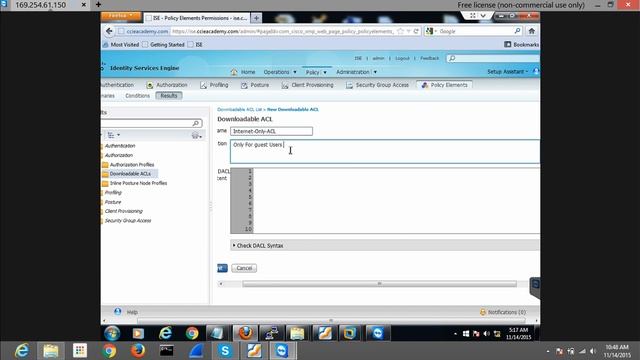Image resolution: width=640 pixels, height=360 pixels.
Task: Open Chrome on the local taskbar
Action: tap(109, 351)
